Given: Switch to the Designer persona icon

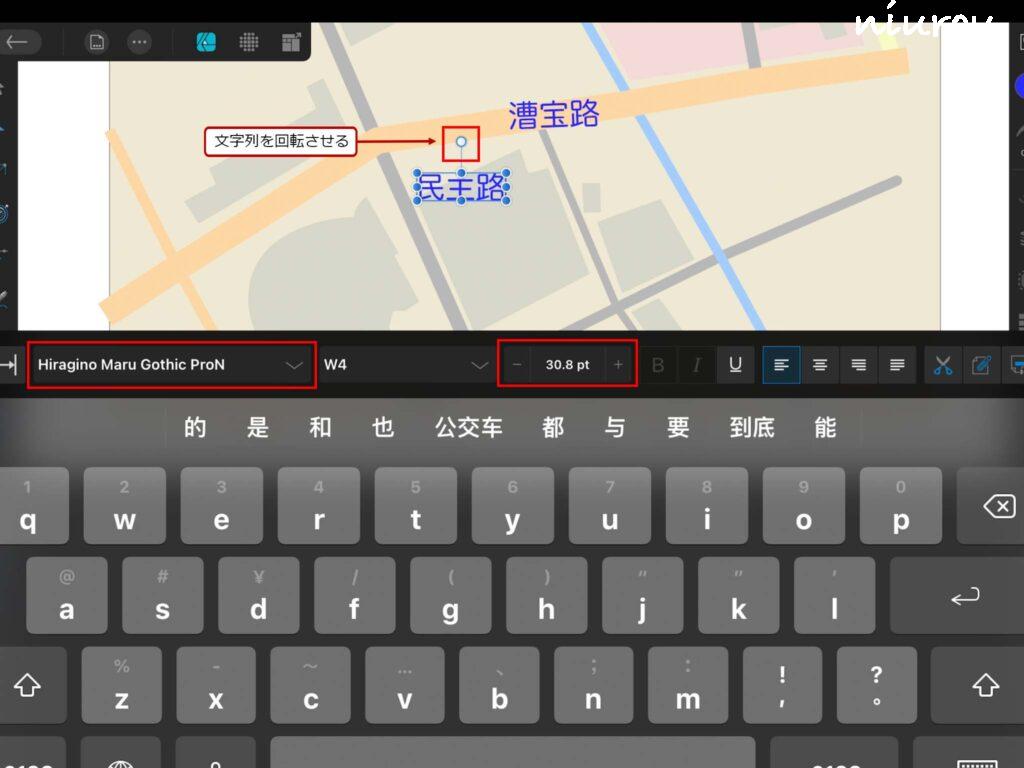Looking at the screenshot, I should point(206,42).
